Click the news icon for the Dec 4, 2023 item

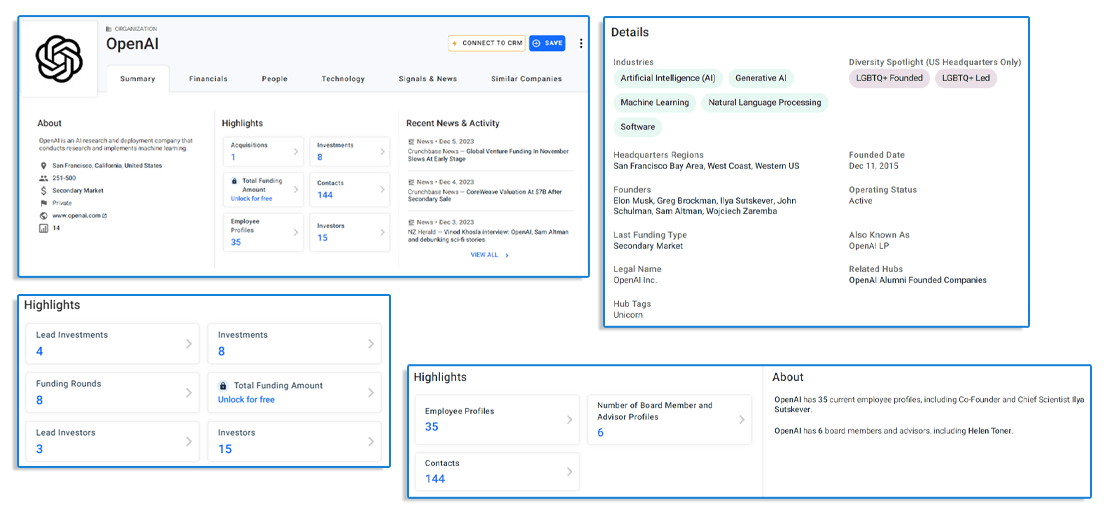(x=411, y=182)
